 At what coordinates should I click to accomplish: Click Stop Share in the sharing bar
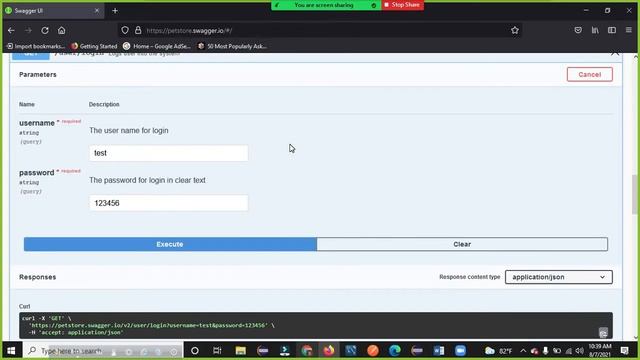tap(402, 5)
